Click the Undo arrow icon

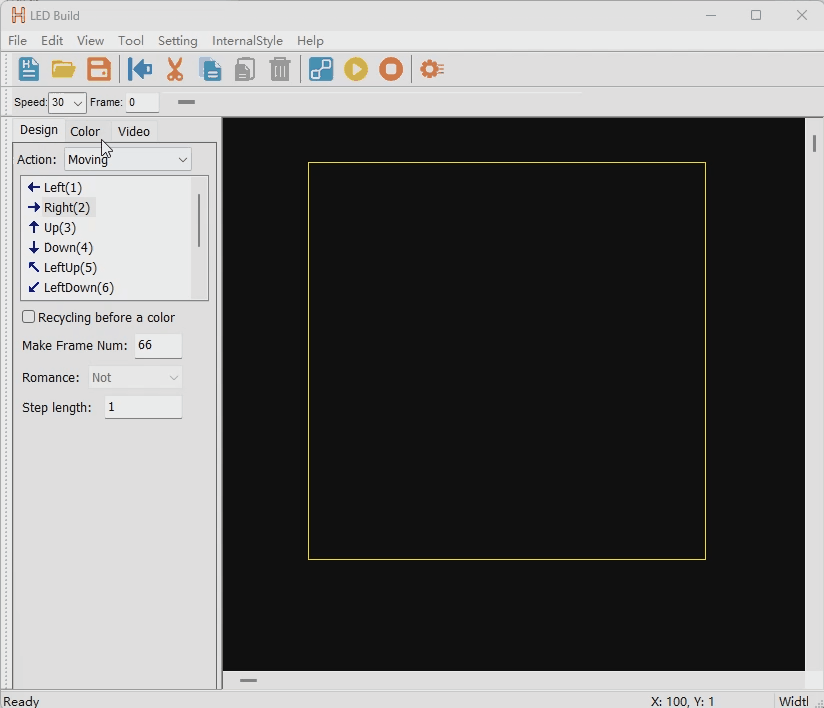point(139,69)
